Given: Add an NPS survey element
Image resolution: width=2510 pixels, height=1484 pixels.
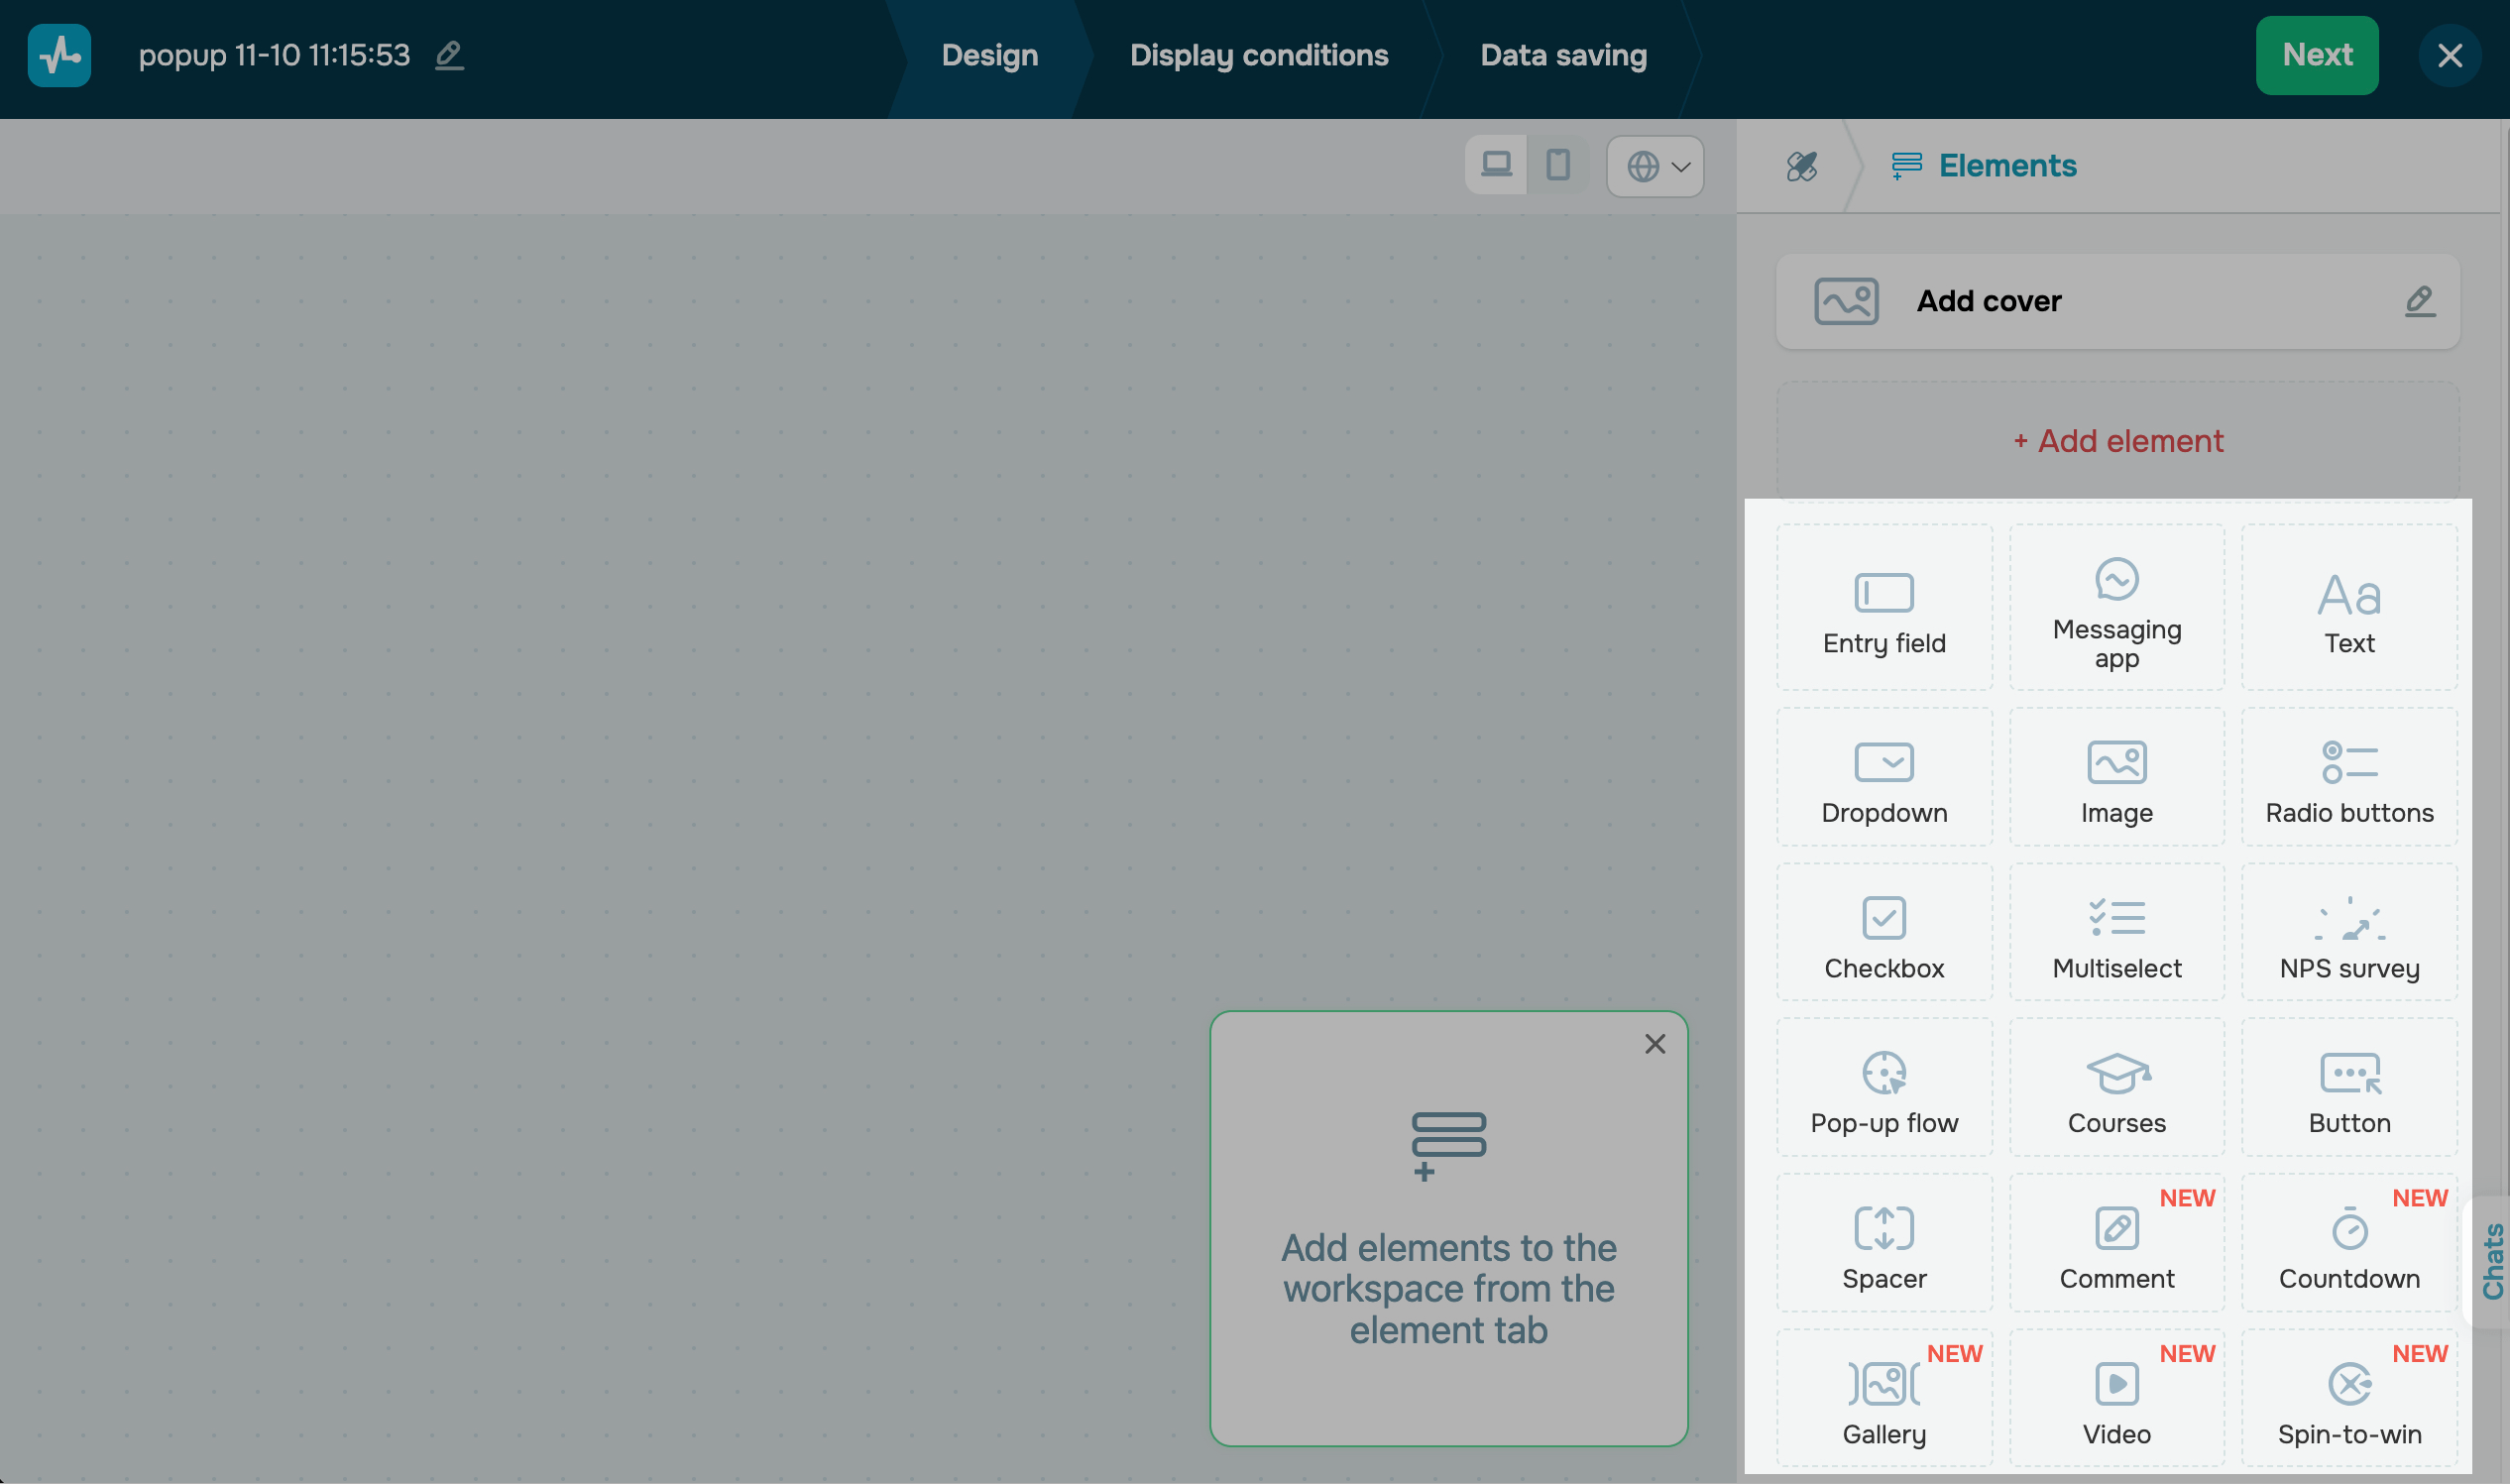Looking at the screenshot, I should click(x=2348, y=933).
